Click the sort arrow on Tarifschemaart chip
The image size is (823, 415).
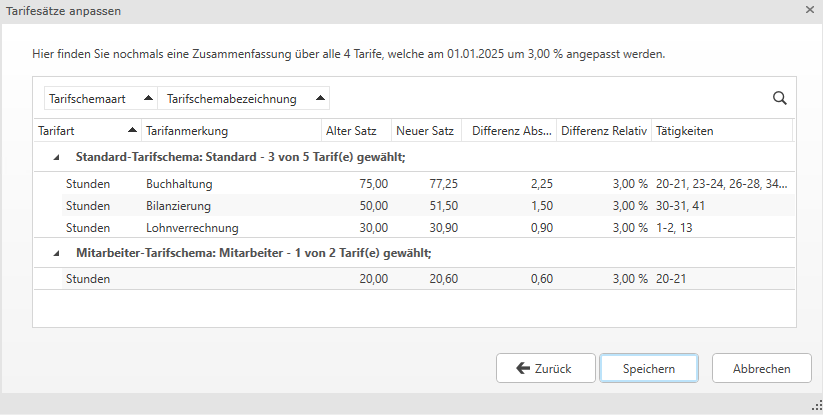tap(148, 98)
